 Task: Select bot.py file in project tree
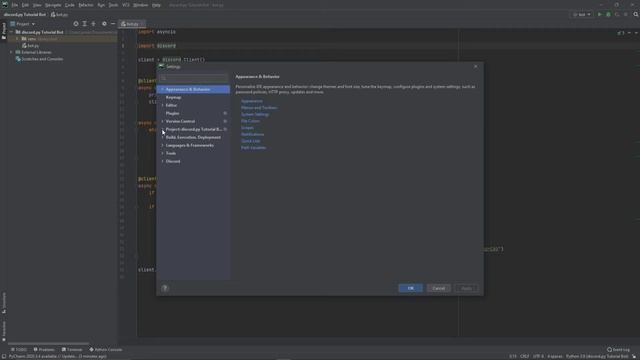pos(31,46)
